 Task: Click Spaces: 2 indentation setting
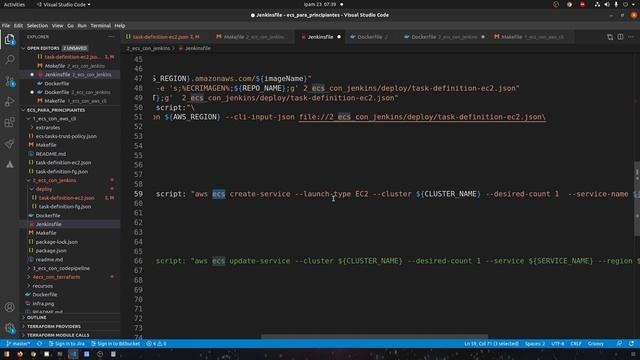(x=535, y=344)
